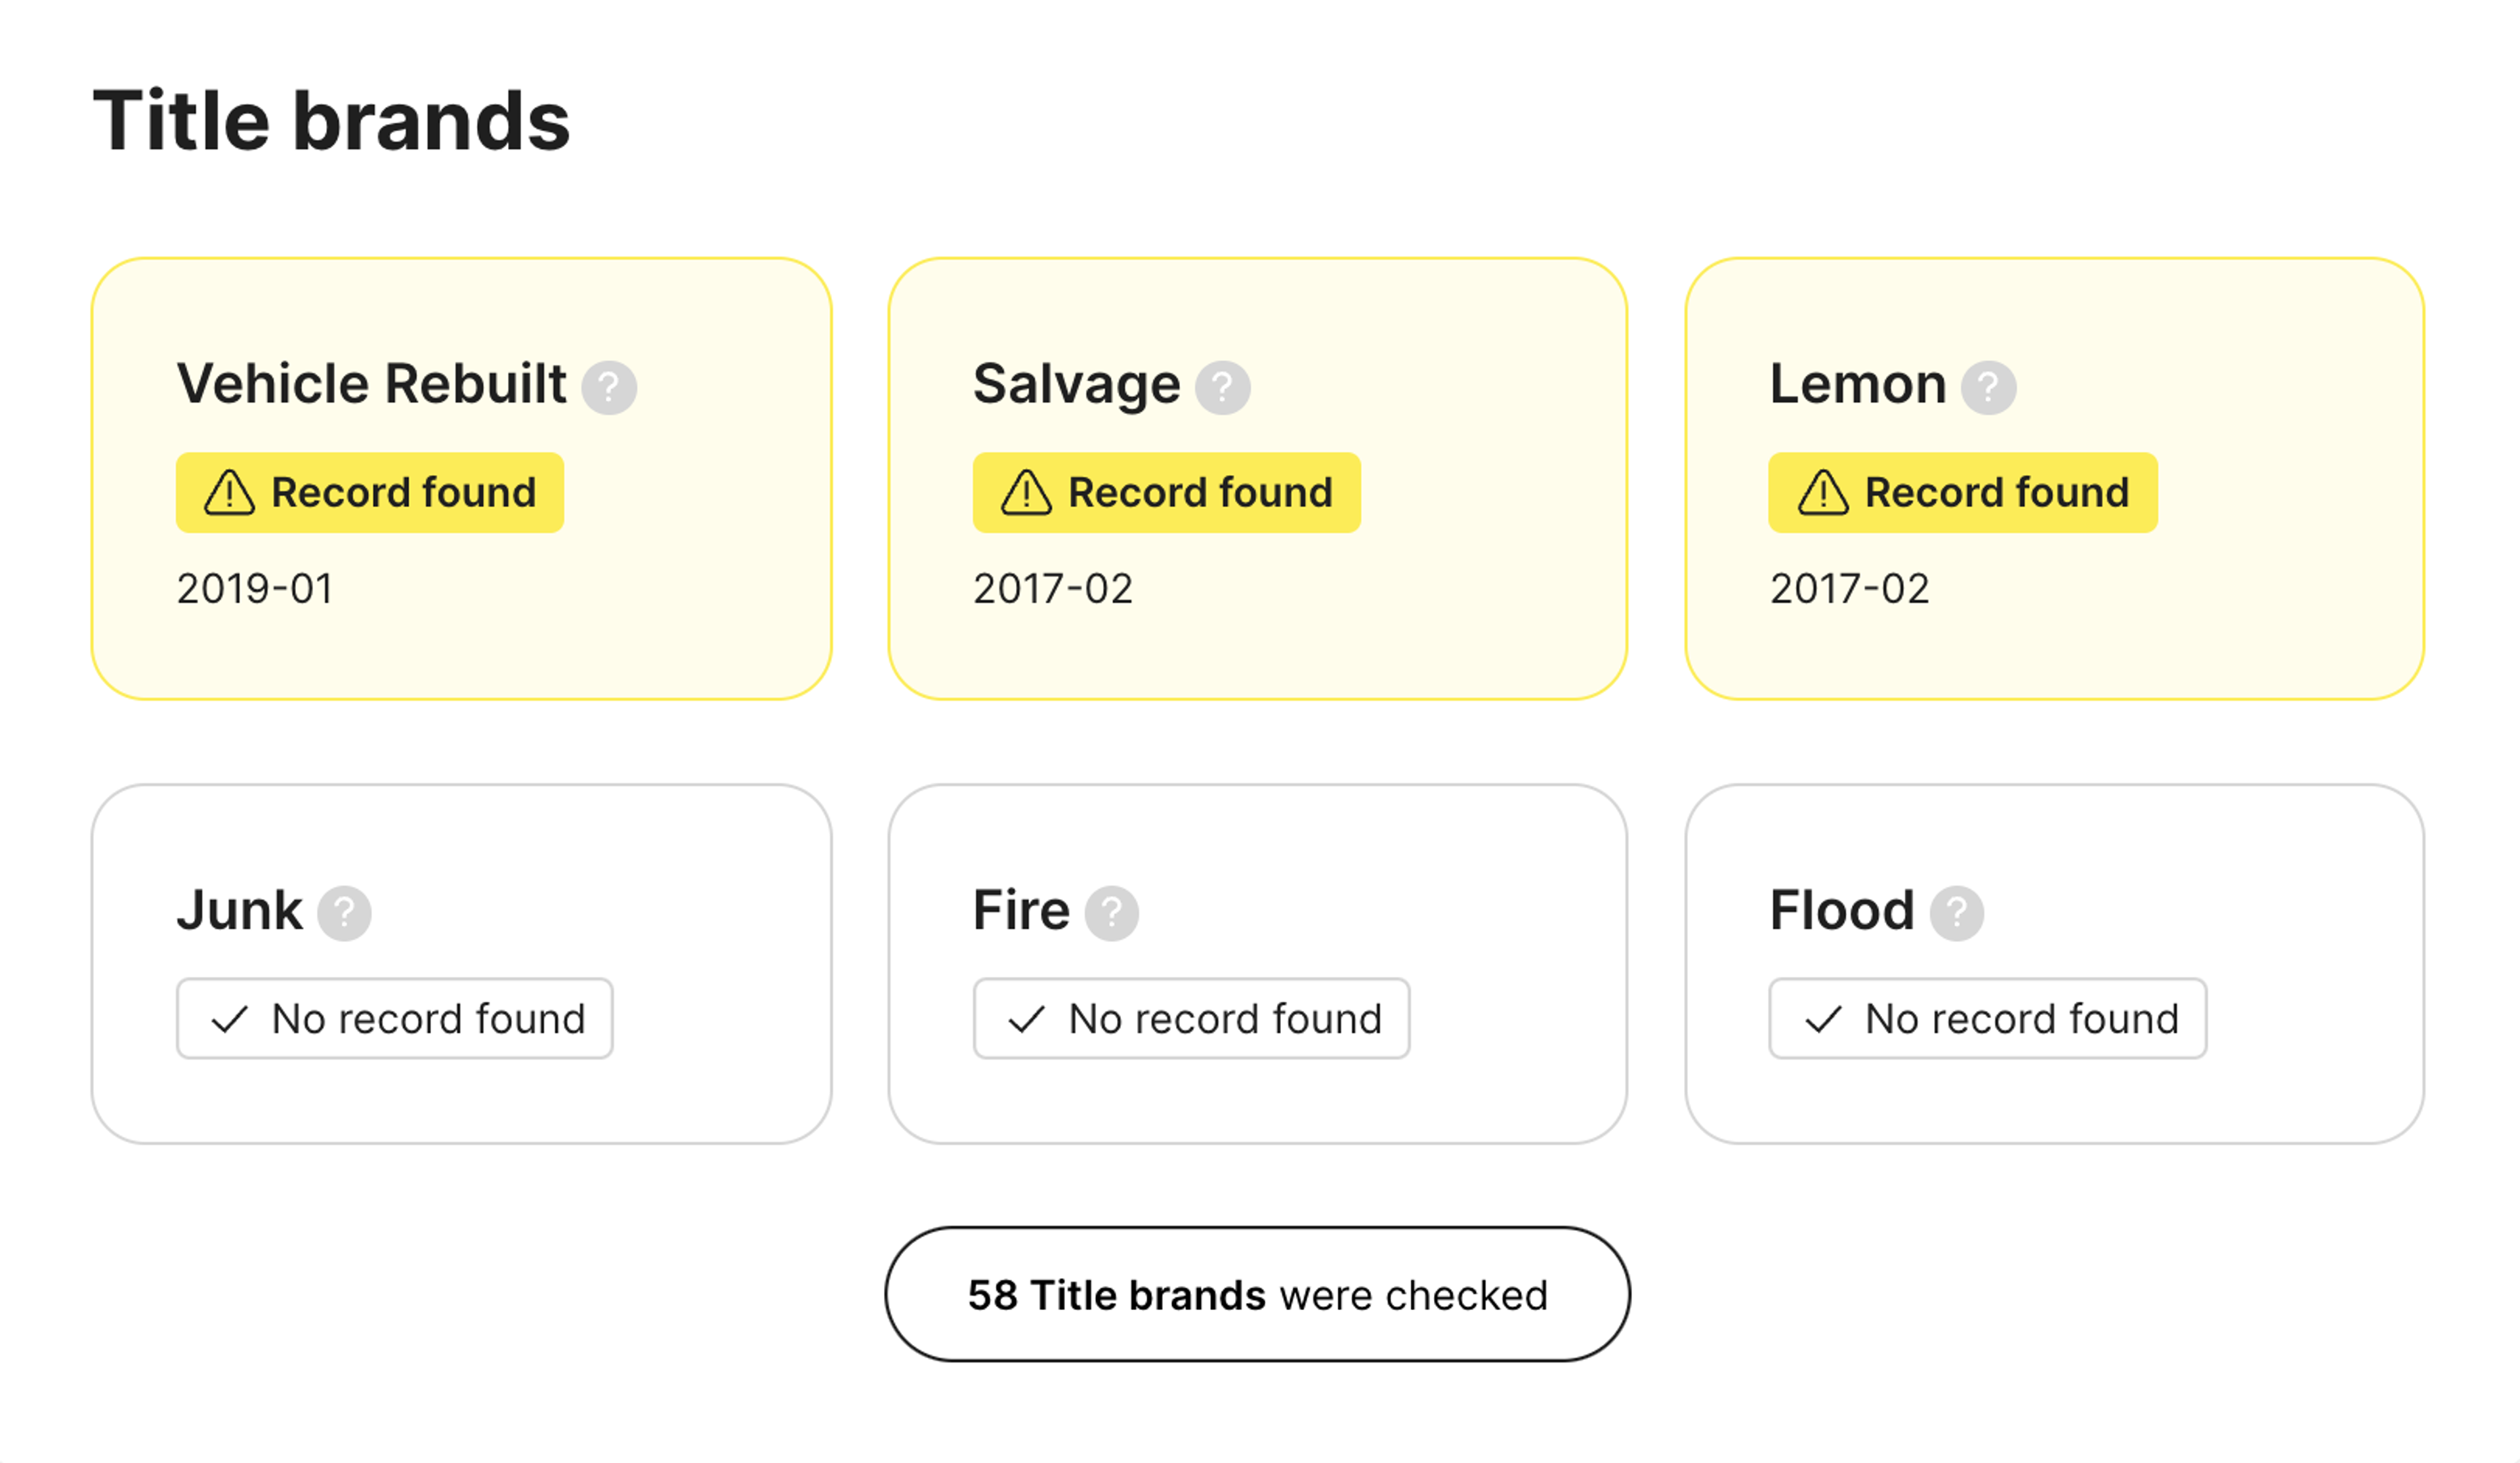The width and height of the screenshot is (2520, 1463).
Task: Click warning triangle in Vehicle Rebuilt badge
Action: (x=230, y=493)
